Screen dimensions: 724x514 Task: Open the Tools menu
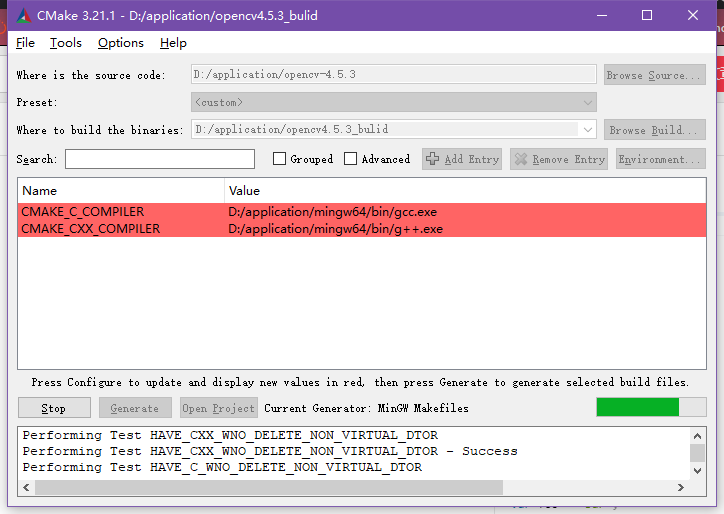[x=66, y=43]
